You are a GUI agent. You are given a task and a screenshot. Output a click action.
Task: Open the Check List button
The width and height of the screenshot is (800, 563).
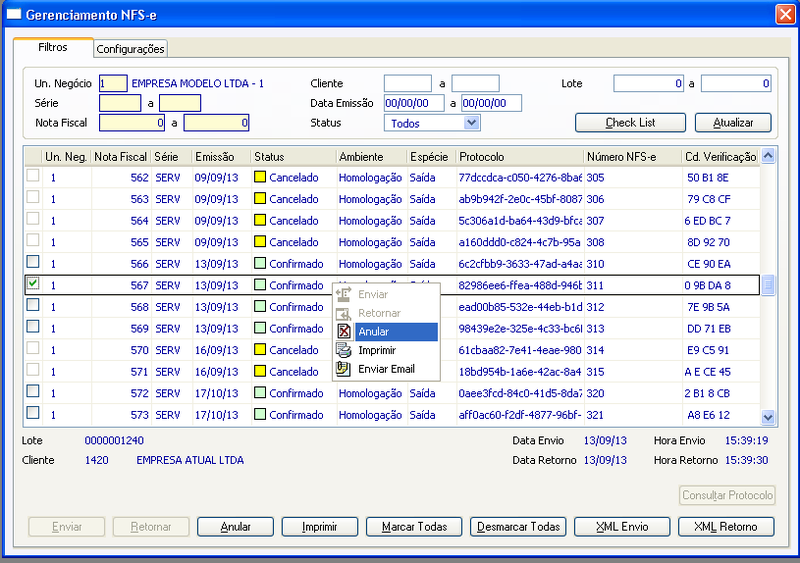630,123
